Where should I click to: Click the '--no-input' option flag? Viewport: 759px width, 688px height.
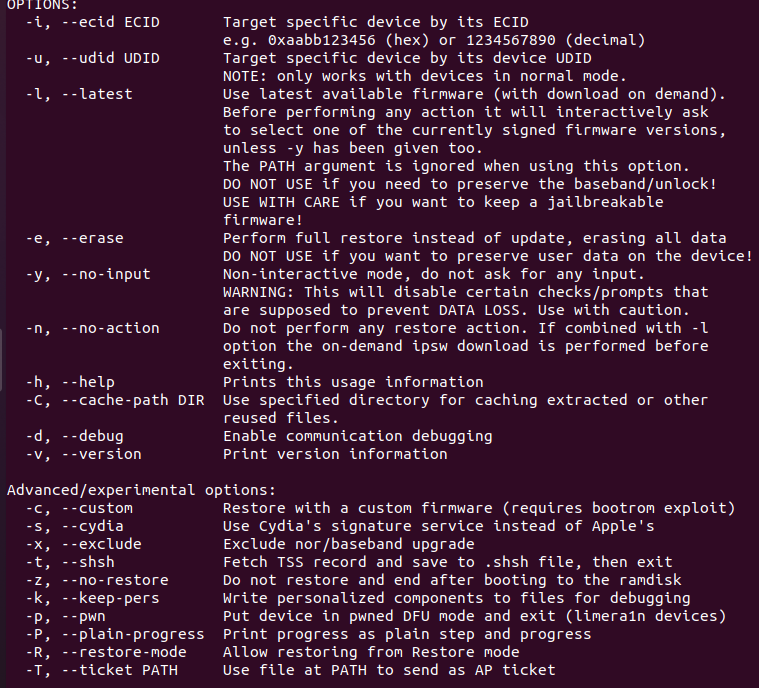tap(106, 274)
